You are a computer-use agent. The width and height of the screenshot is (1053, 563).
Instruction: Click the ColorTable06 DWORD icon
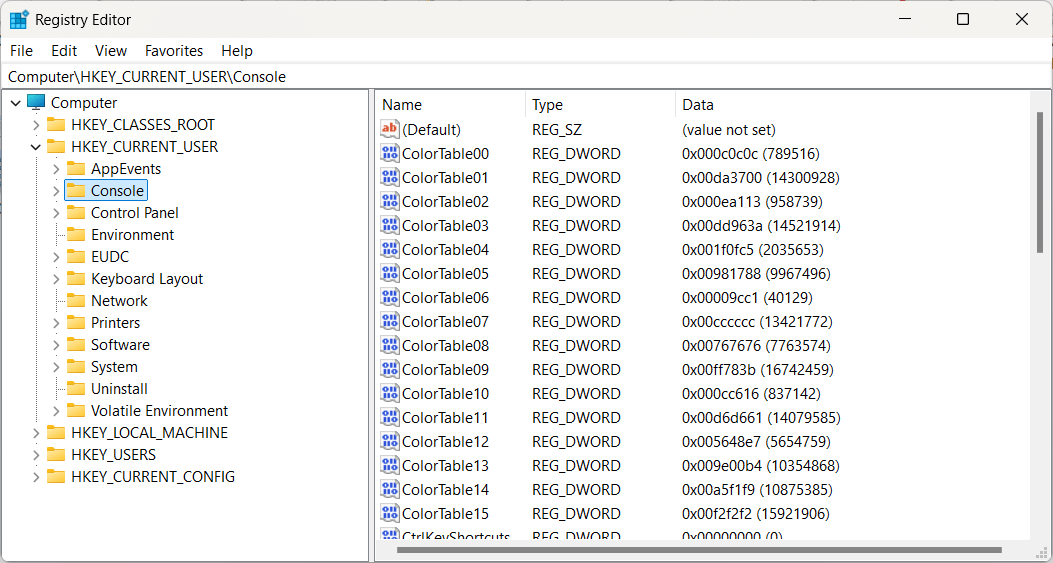(390, 297)
